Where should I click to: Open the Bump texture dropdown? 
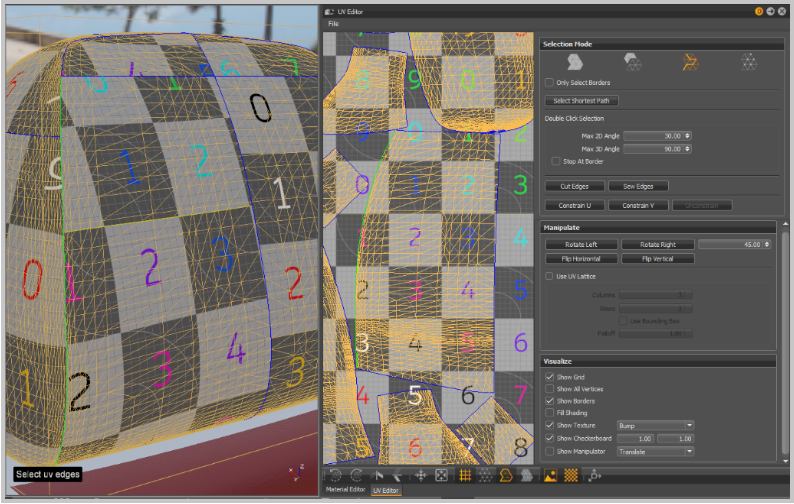[x=655, y=425]
